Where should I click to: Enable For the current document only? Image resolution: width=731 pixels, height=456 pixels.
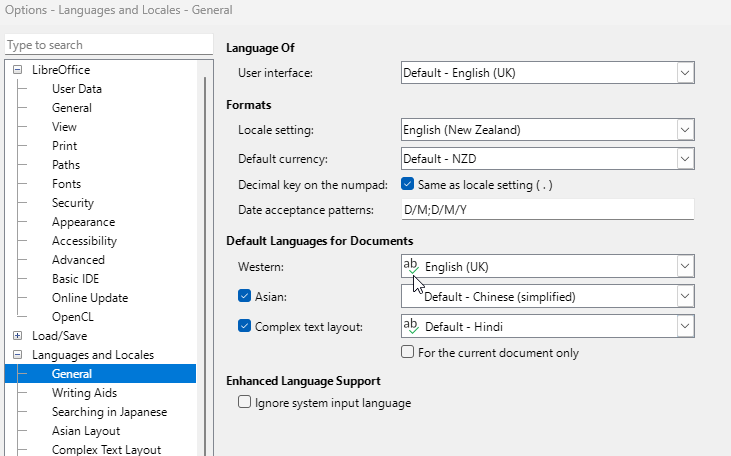pos(407,352)
